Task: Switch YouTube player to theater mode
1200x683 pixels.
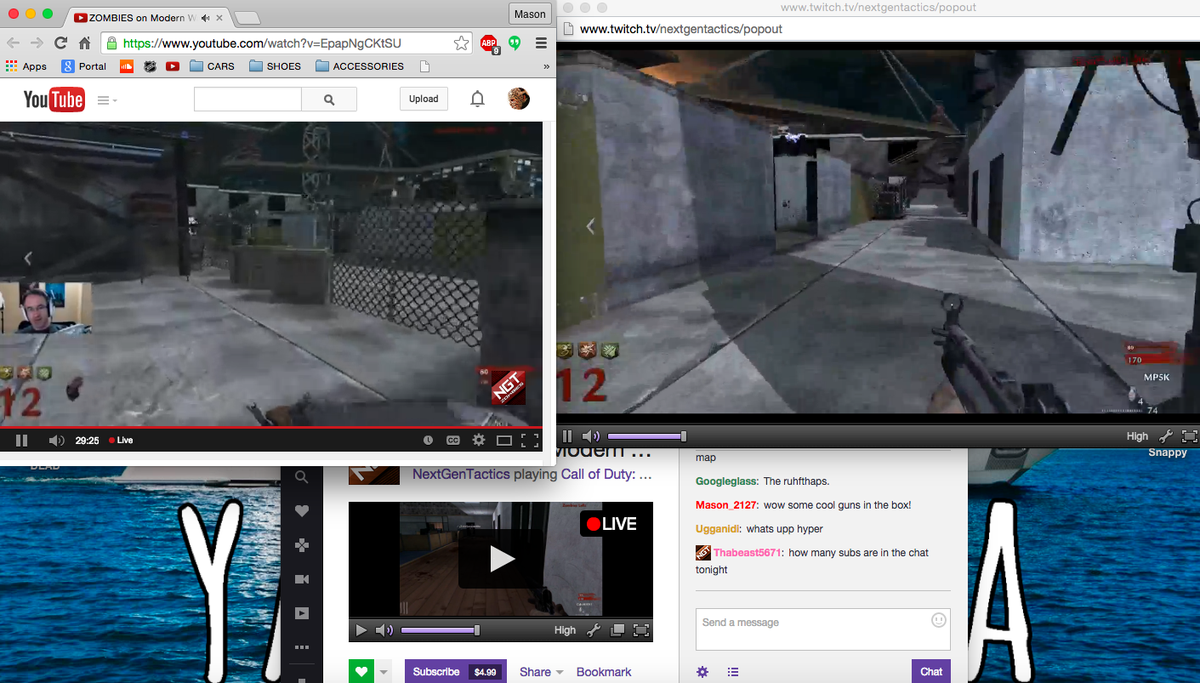Action: [504, 440]
